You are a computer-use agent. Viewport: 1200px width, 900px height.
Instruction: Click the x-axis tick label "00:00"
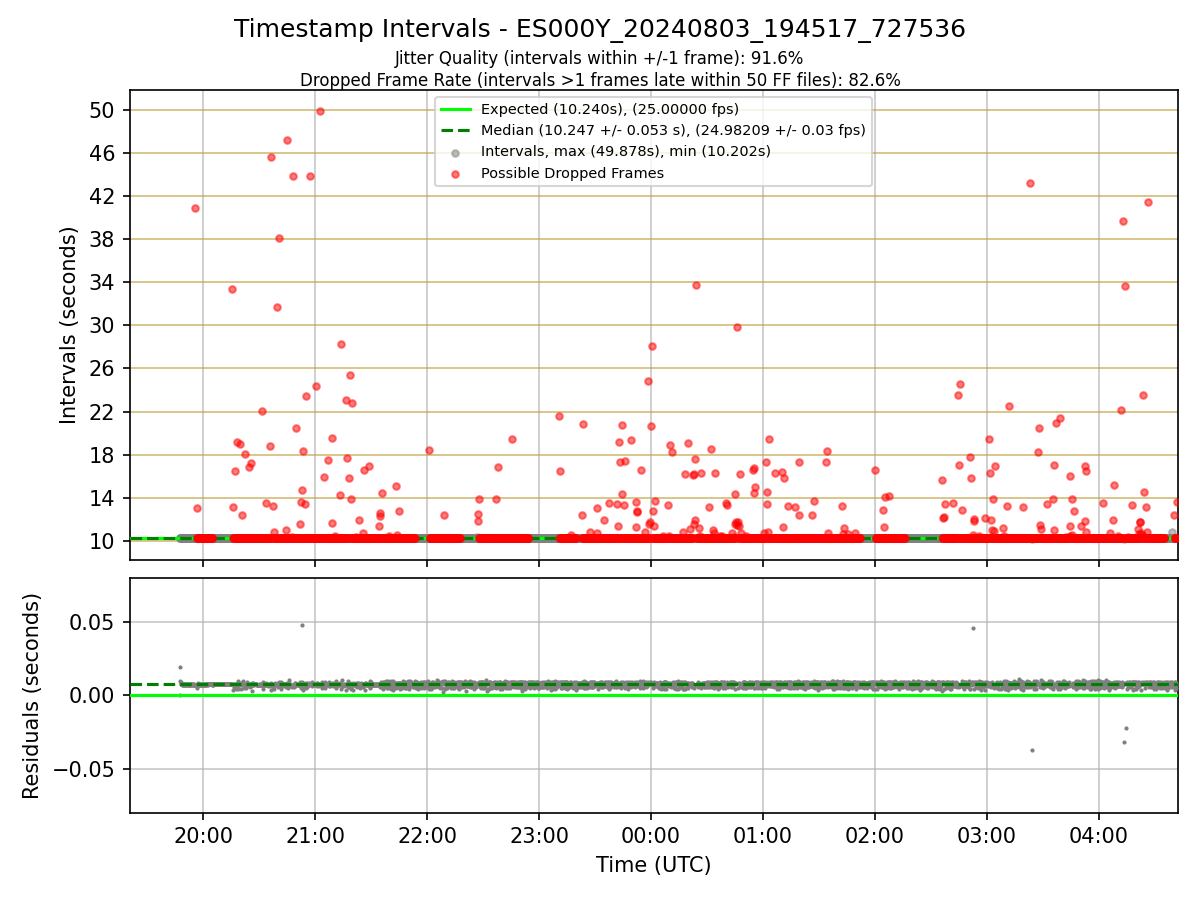651,834
